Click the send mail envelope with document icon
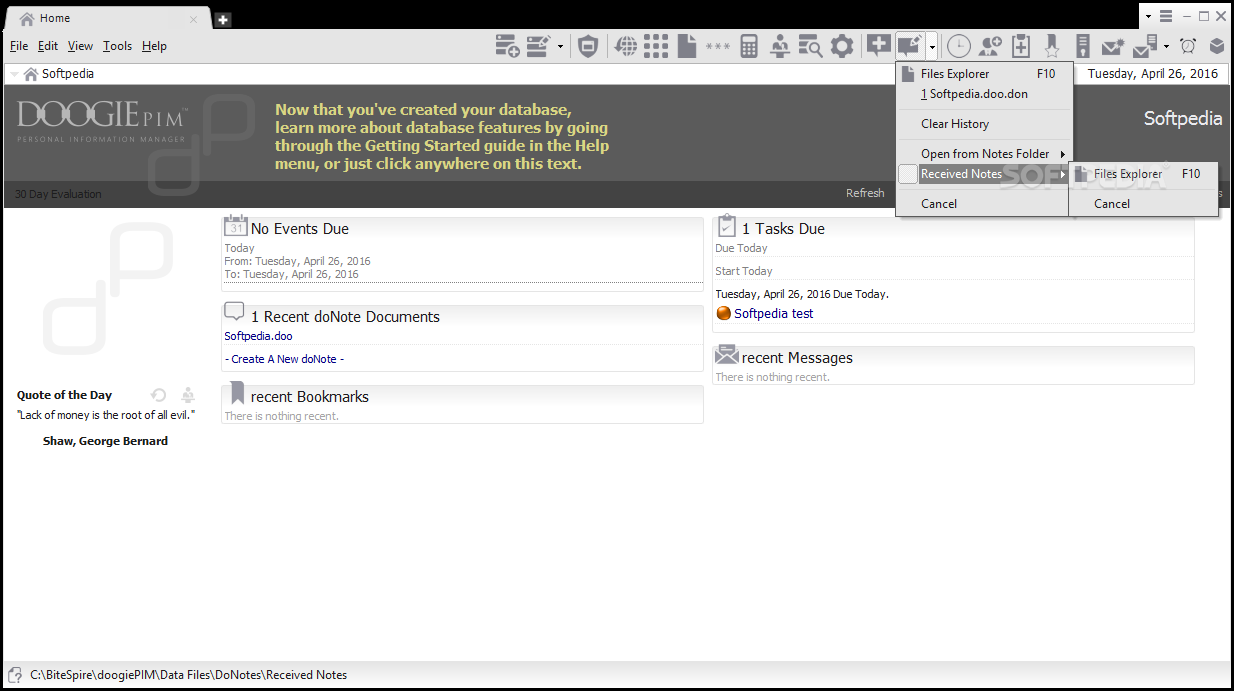 [x=1145, y=46]
